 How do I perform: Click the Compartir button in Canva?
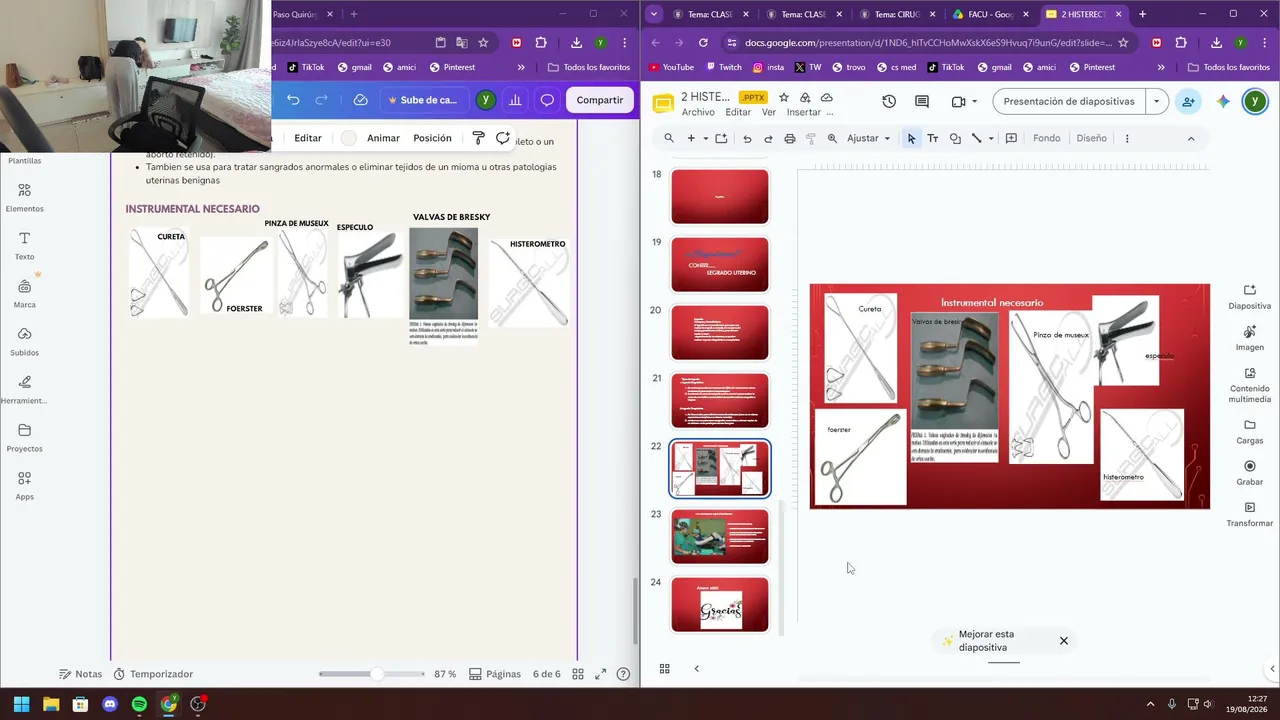tap(600, 100)
